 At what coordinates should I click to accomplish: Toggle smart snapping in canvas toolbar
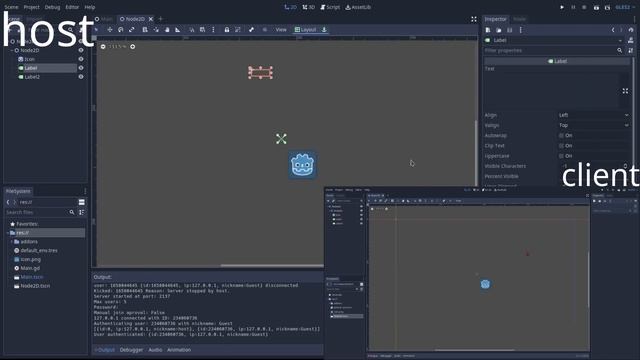click(x=191, y=29)
